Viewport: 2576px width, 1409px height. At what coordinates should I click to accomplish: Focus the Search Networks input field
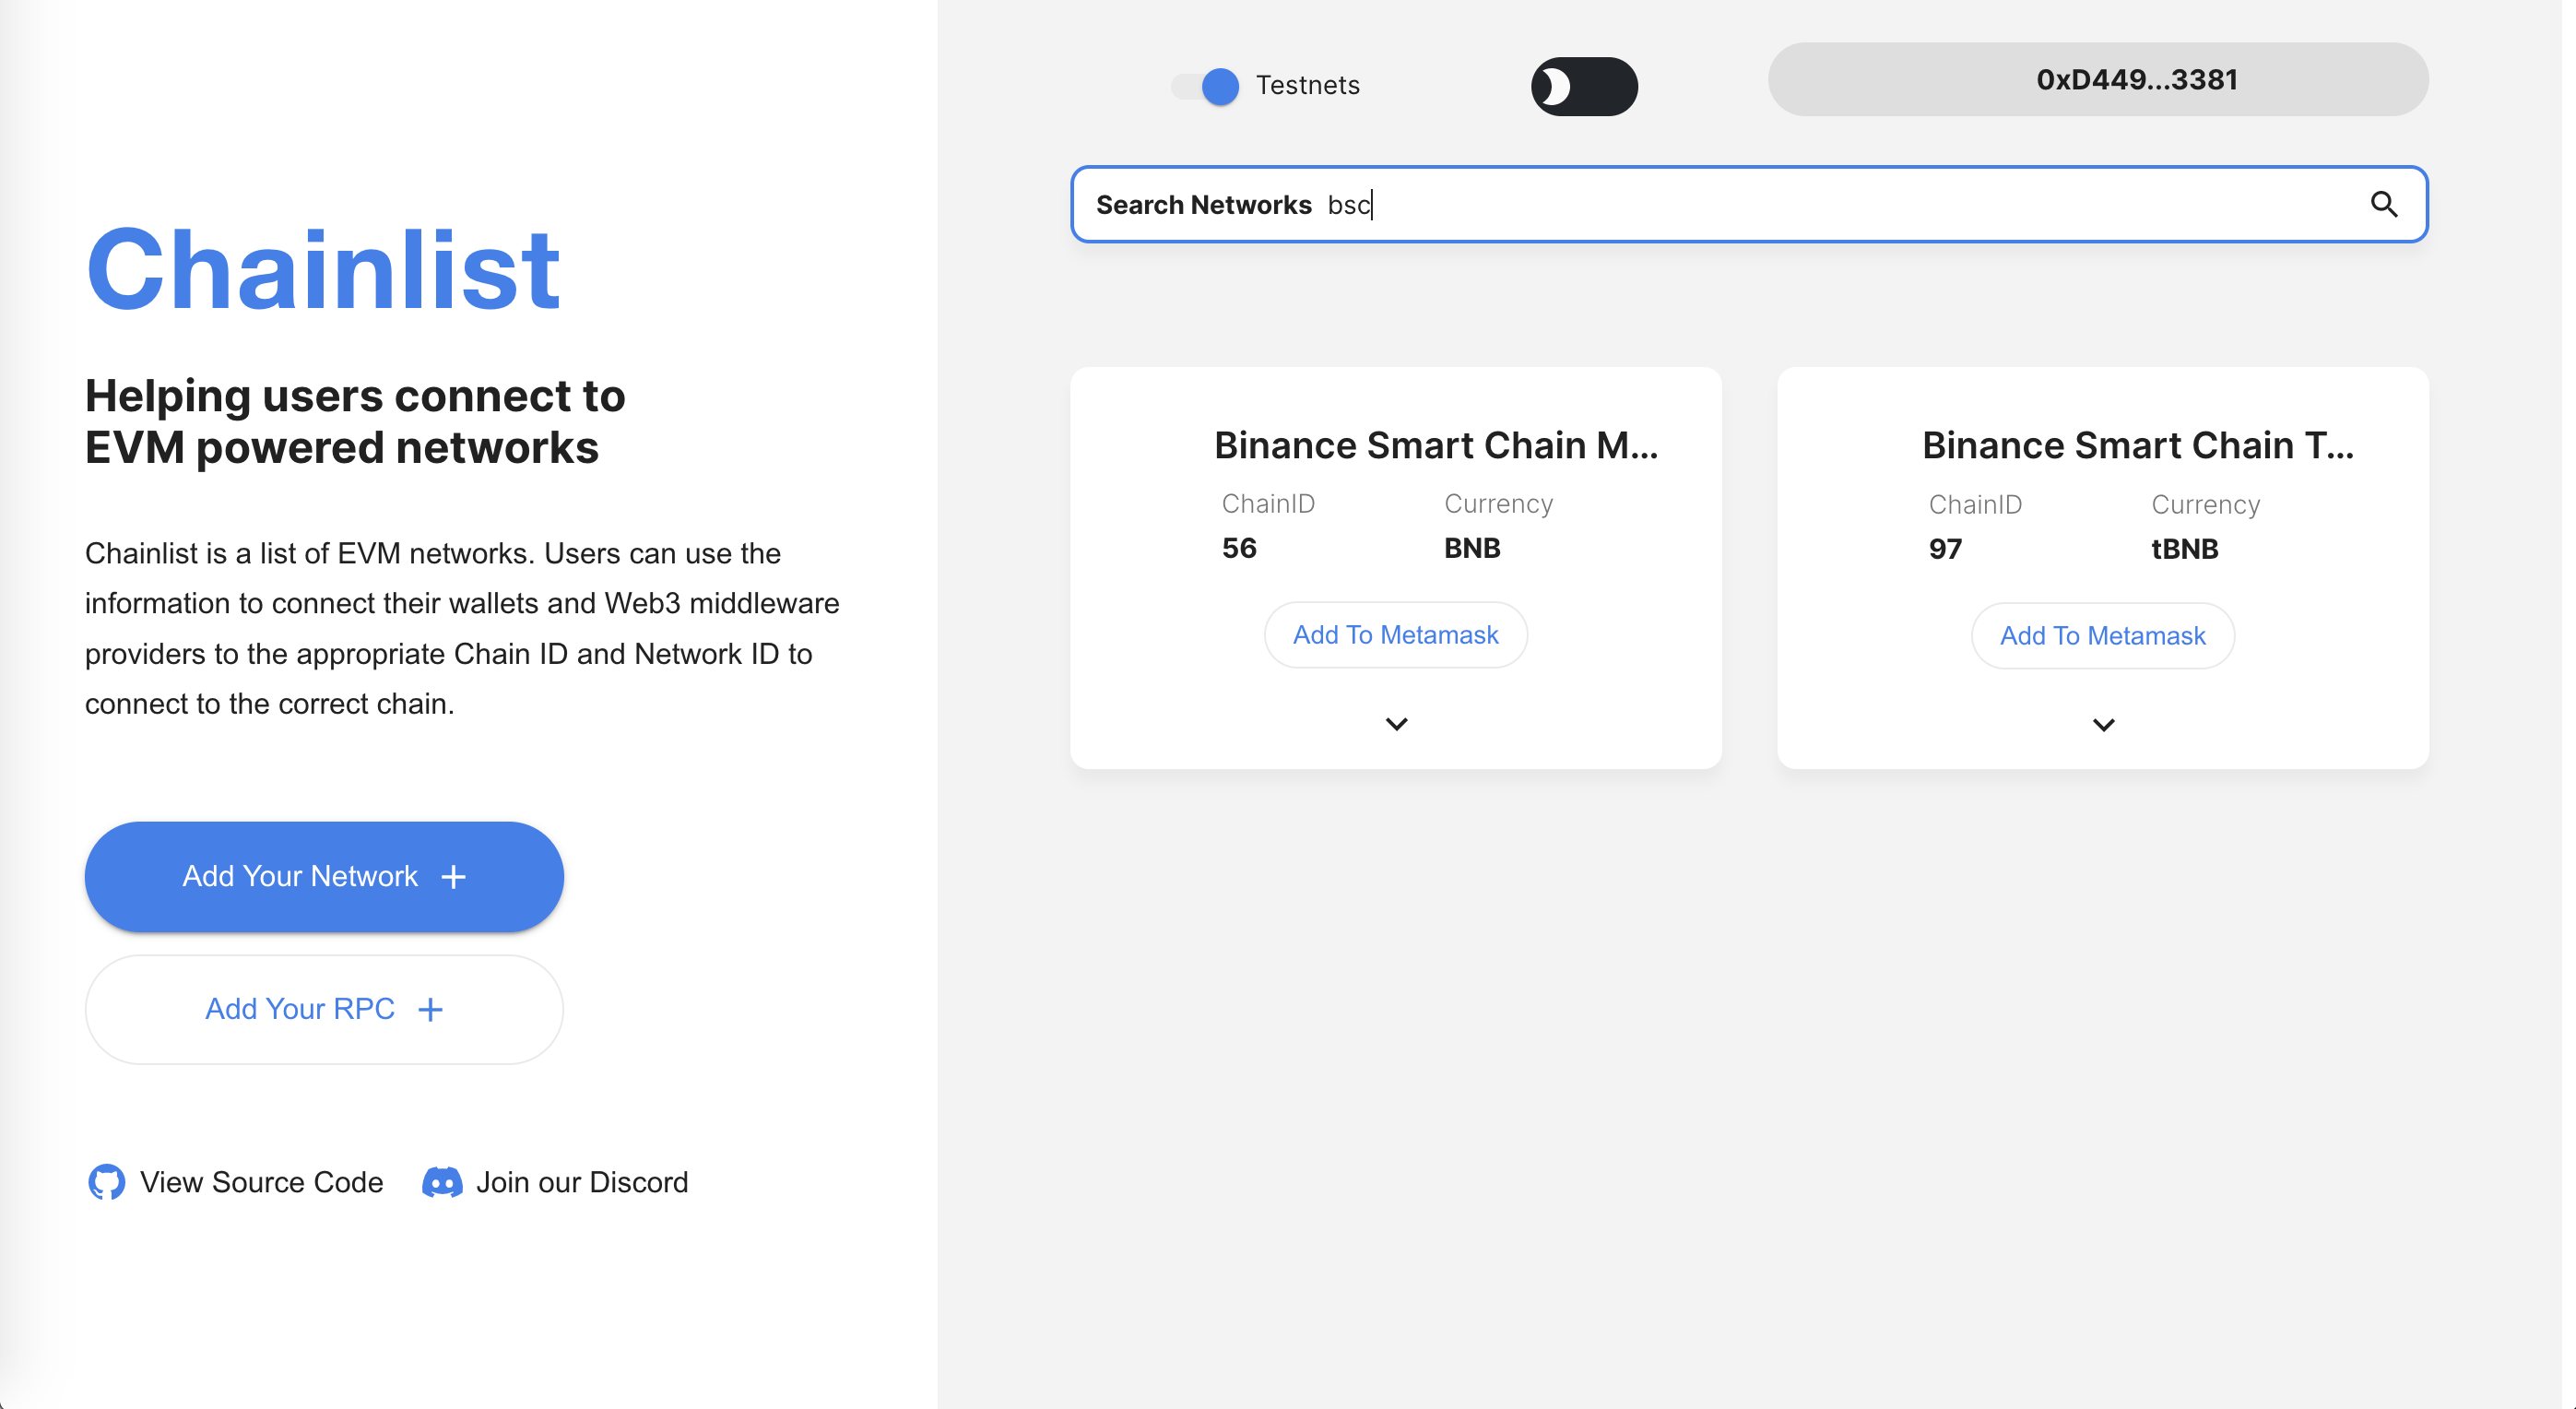pyautogui.click(x=1800, y=205)
